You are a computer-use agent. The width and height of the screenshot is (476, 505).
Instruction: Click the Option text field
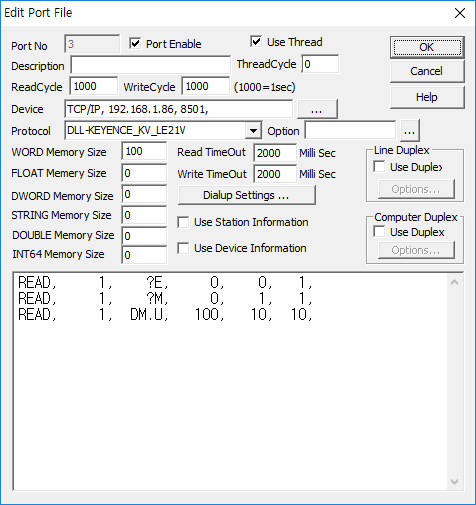351,131
